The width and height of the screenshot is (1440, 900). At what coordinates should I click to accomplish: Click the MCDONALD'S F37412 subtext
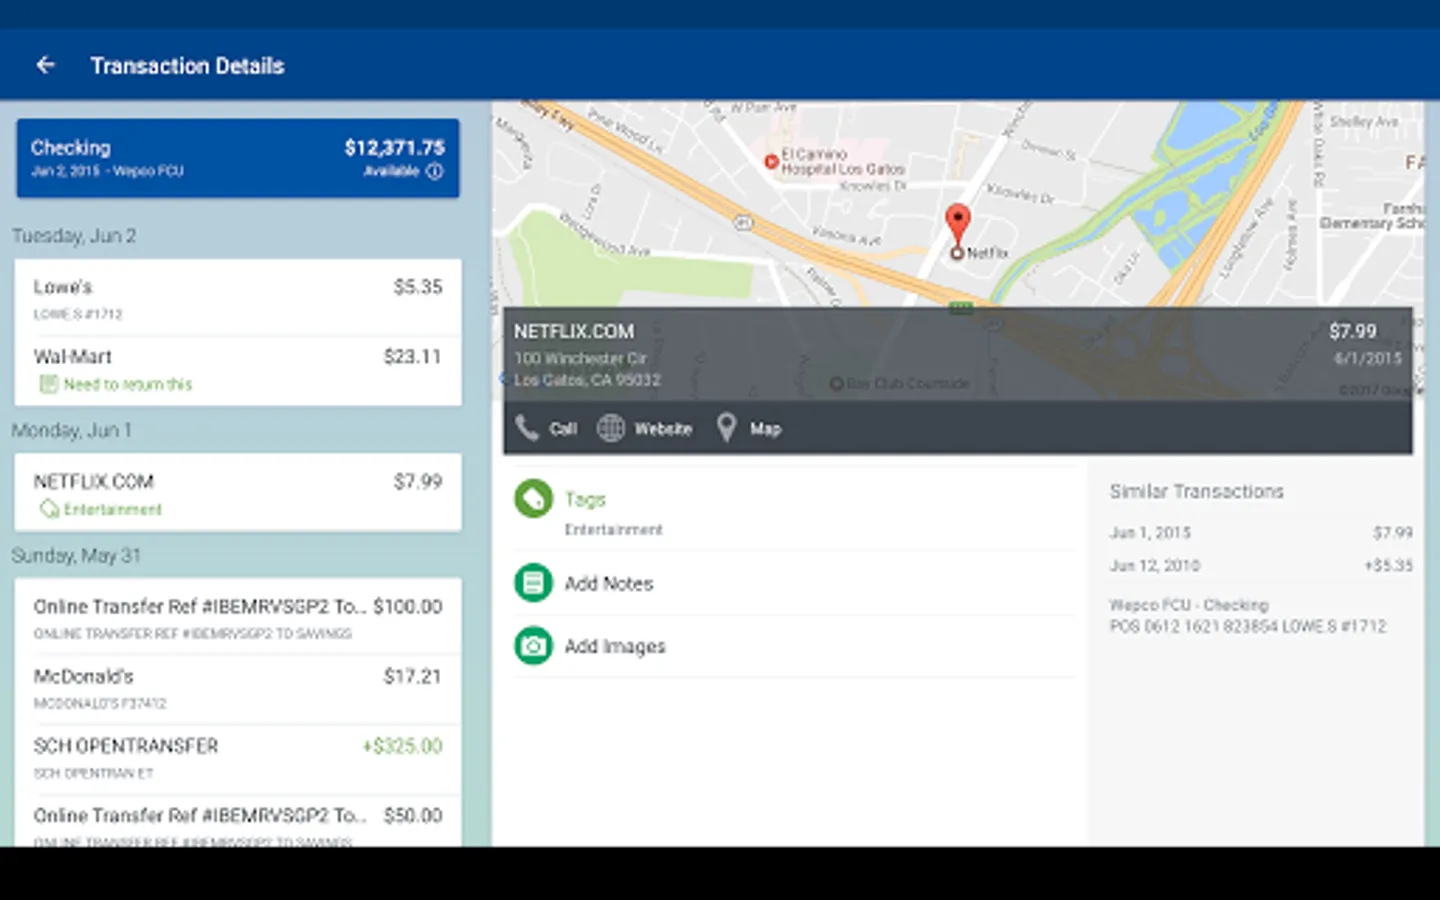100,703
